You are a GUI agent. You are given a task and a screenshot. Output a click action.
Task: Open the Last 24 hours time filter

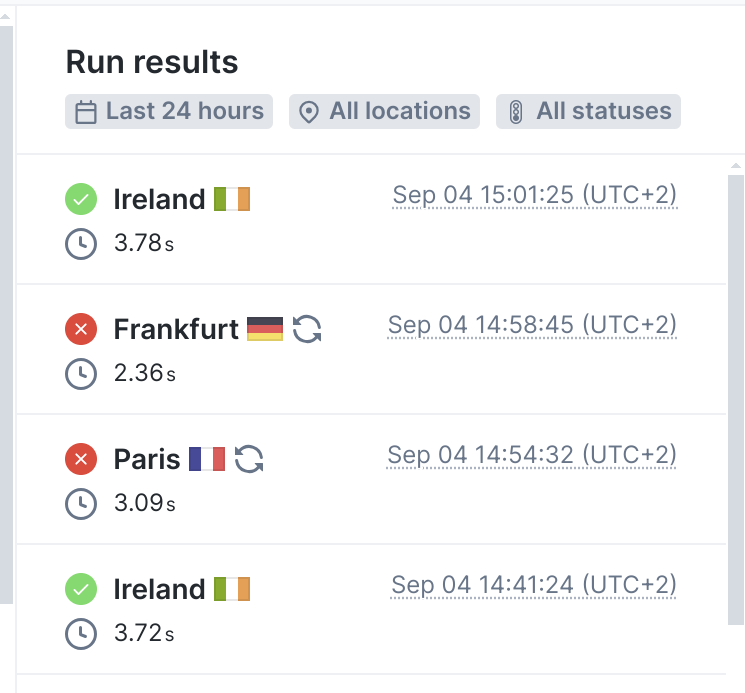point(169,112)
